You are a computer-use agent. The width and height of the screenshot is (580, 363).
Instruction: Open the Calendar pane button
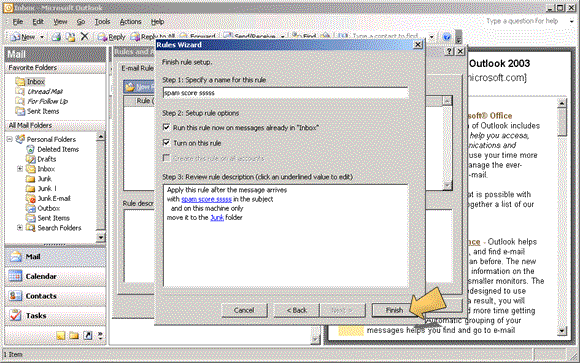click(x=55, y=276)
